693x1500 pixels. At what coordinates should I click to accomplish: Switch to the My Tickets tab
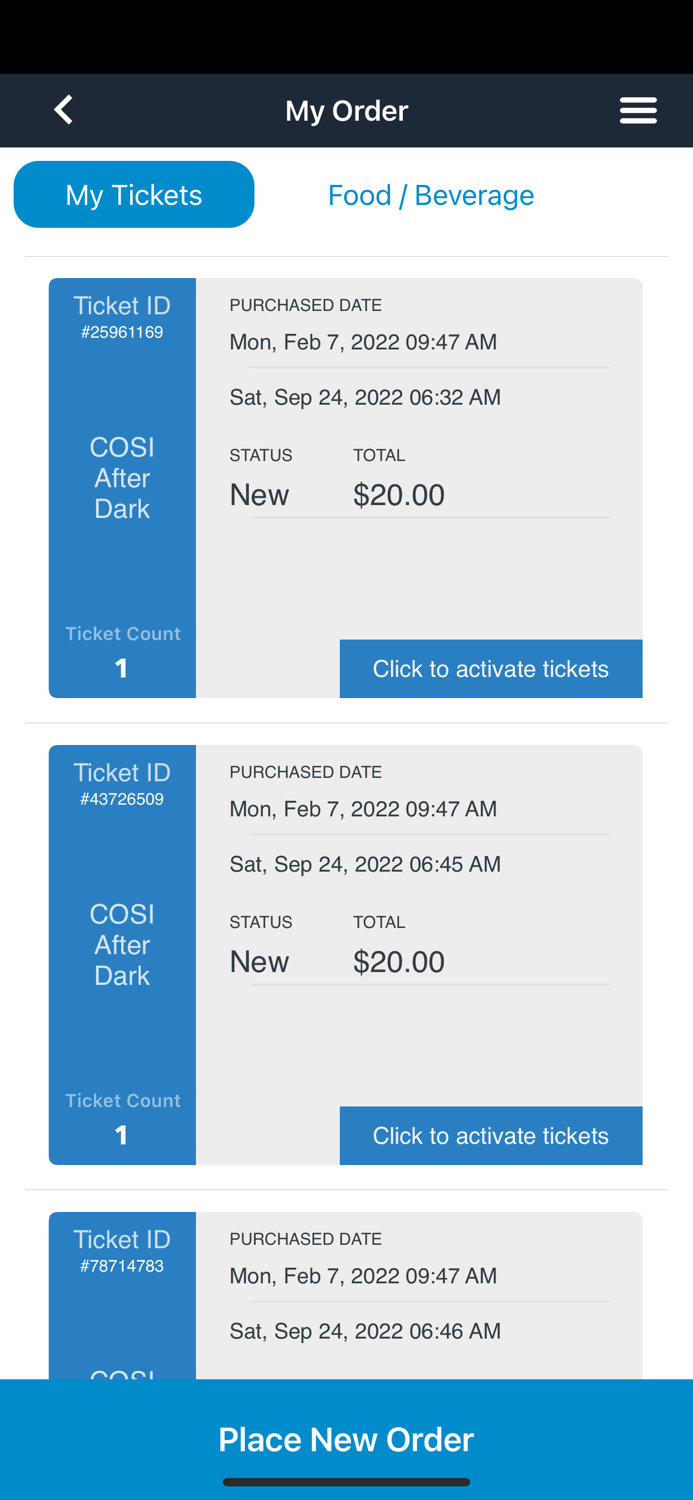click(134, 195)
